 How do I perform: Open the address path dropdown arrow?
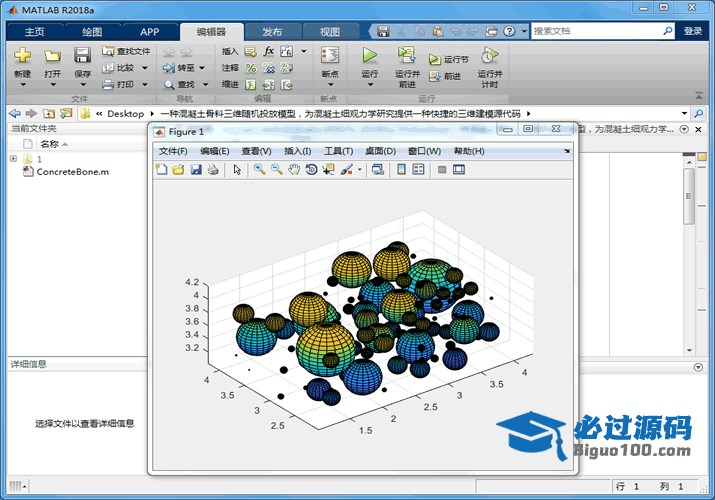click(684, 114)
